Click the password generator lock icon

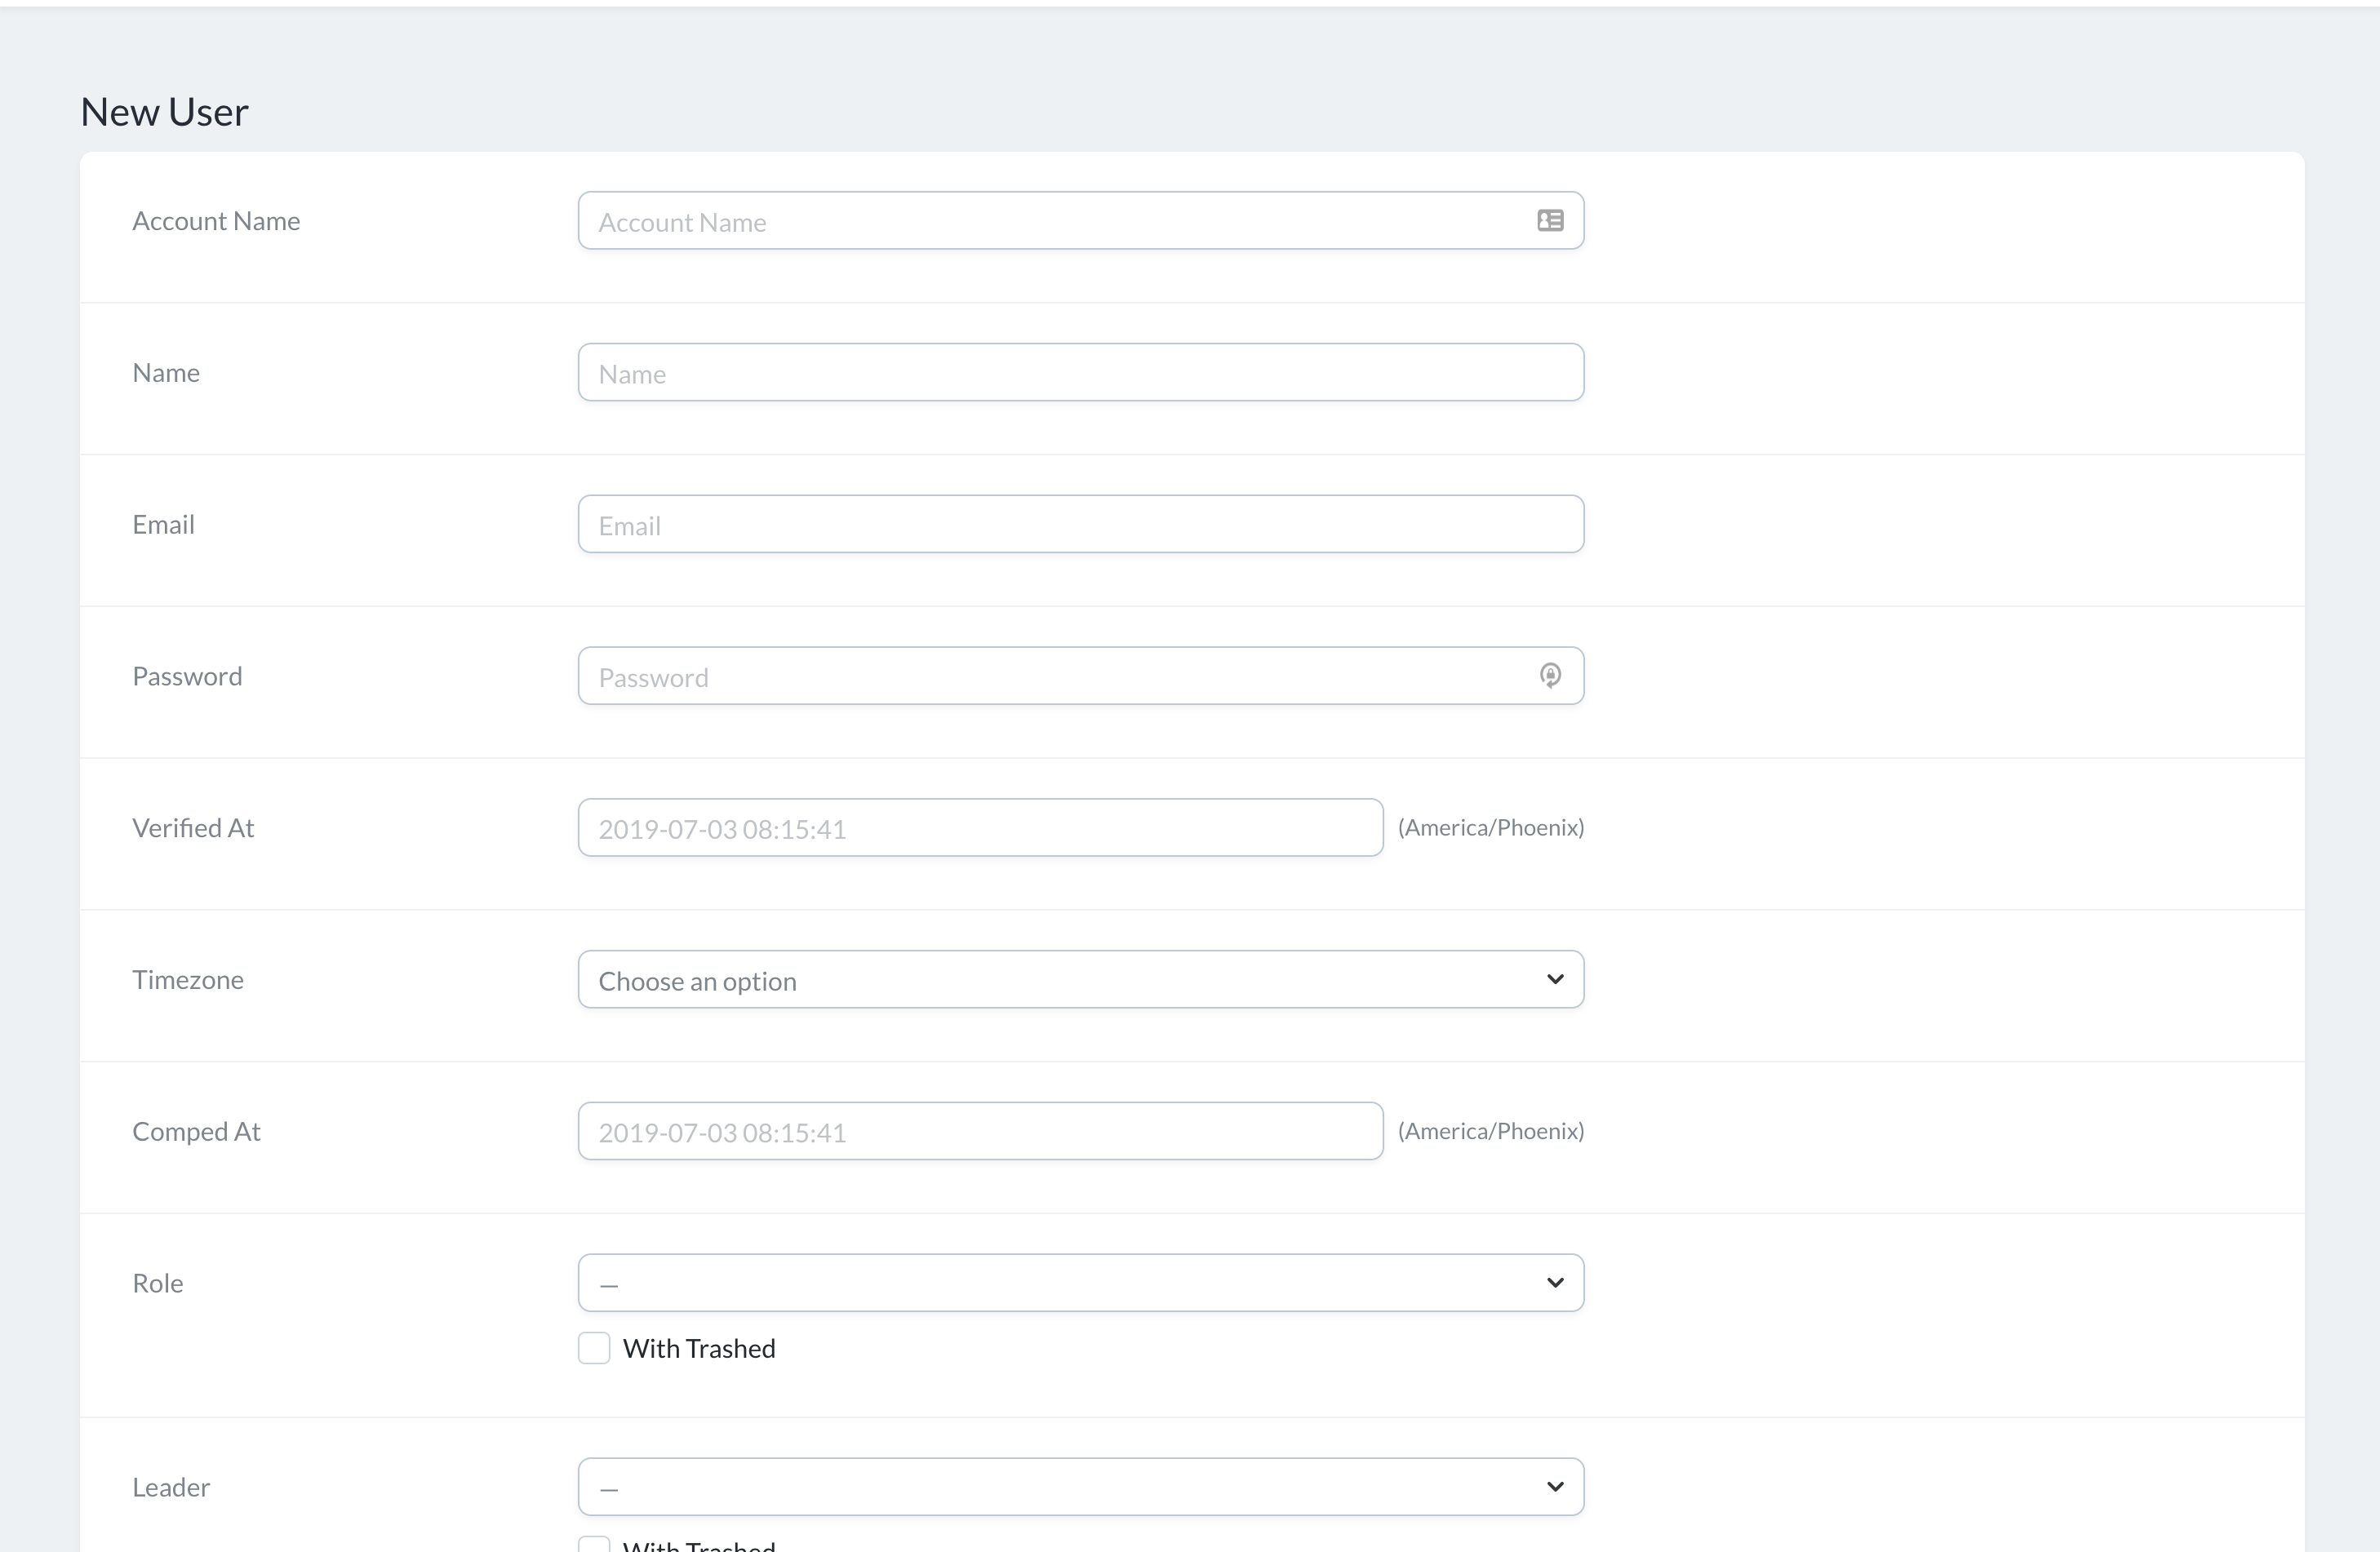[x=1551, y=675]
